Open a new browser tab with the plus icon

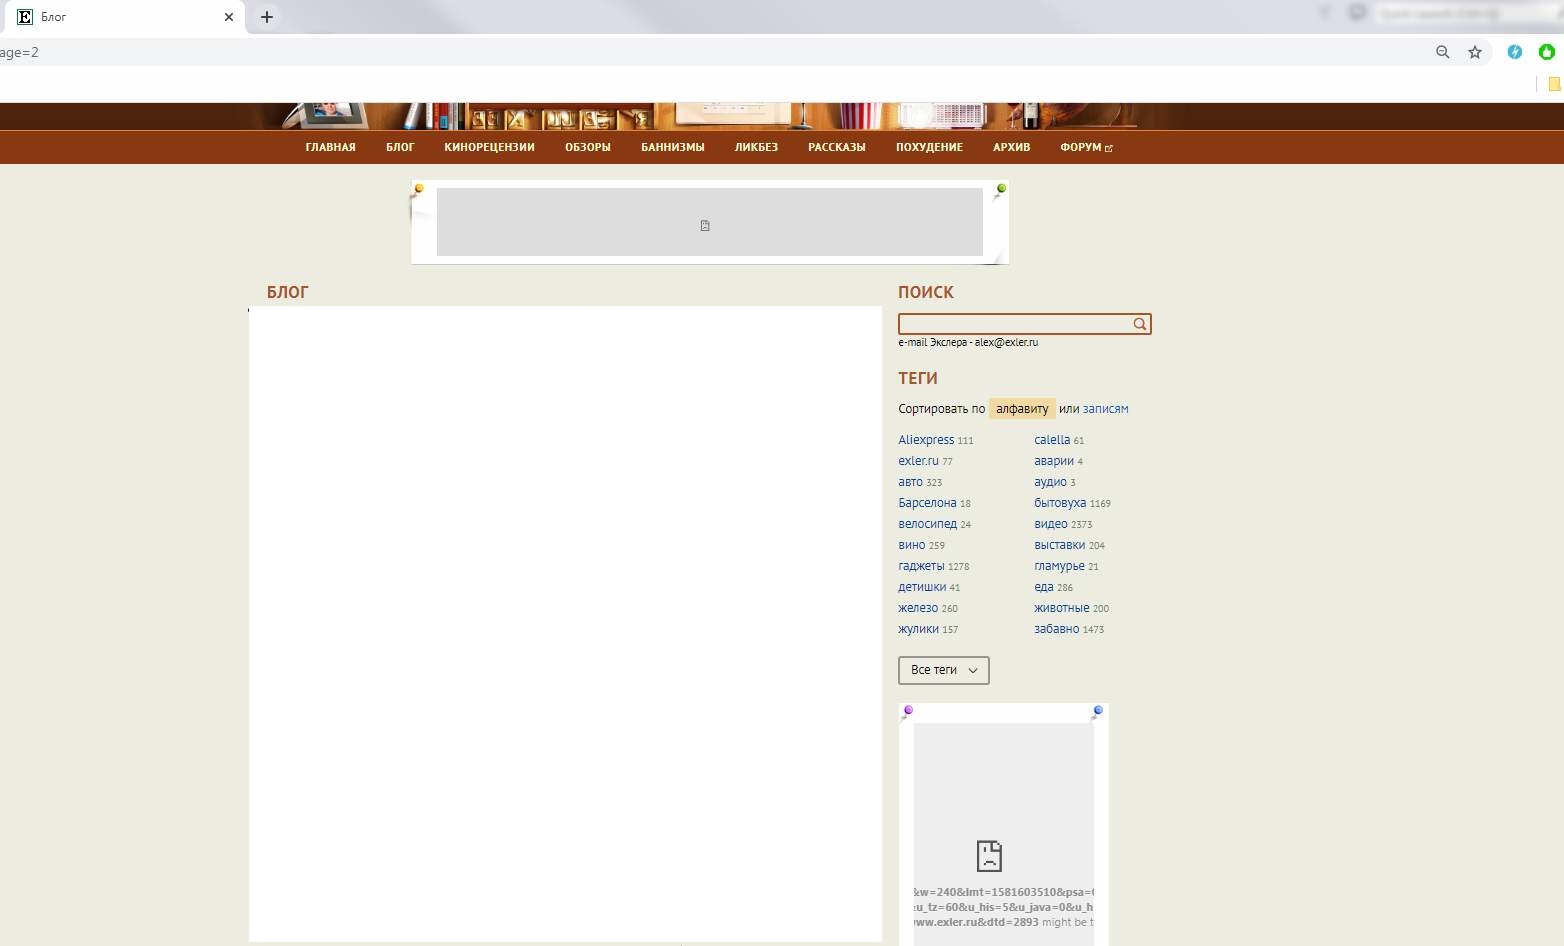[x=267, y=17]
